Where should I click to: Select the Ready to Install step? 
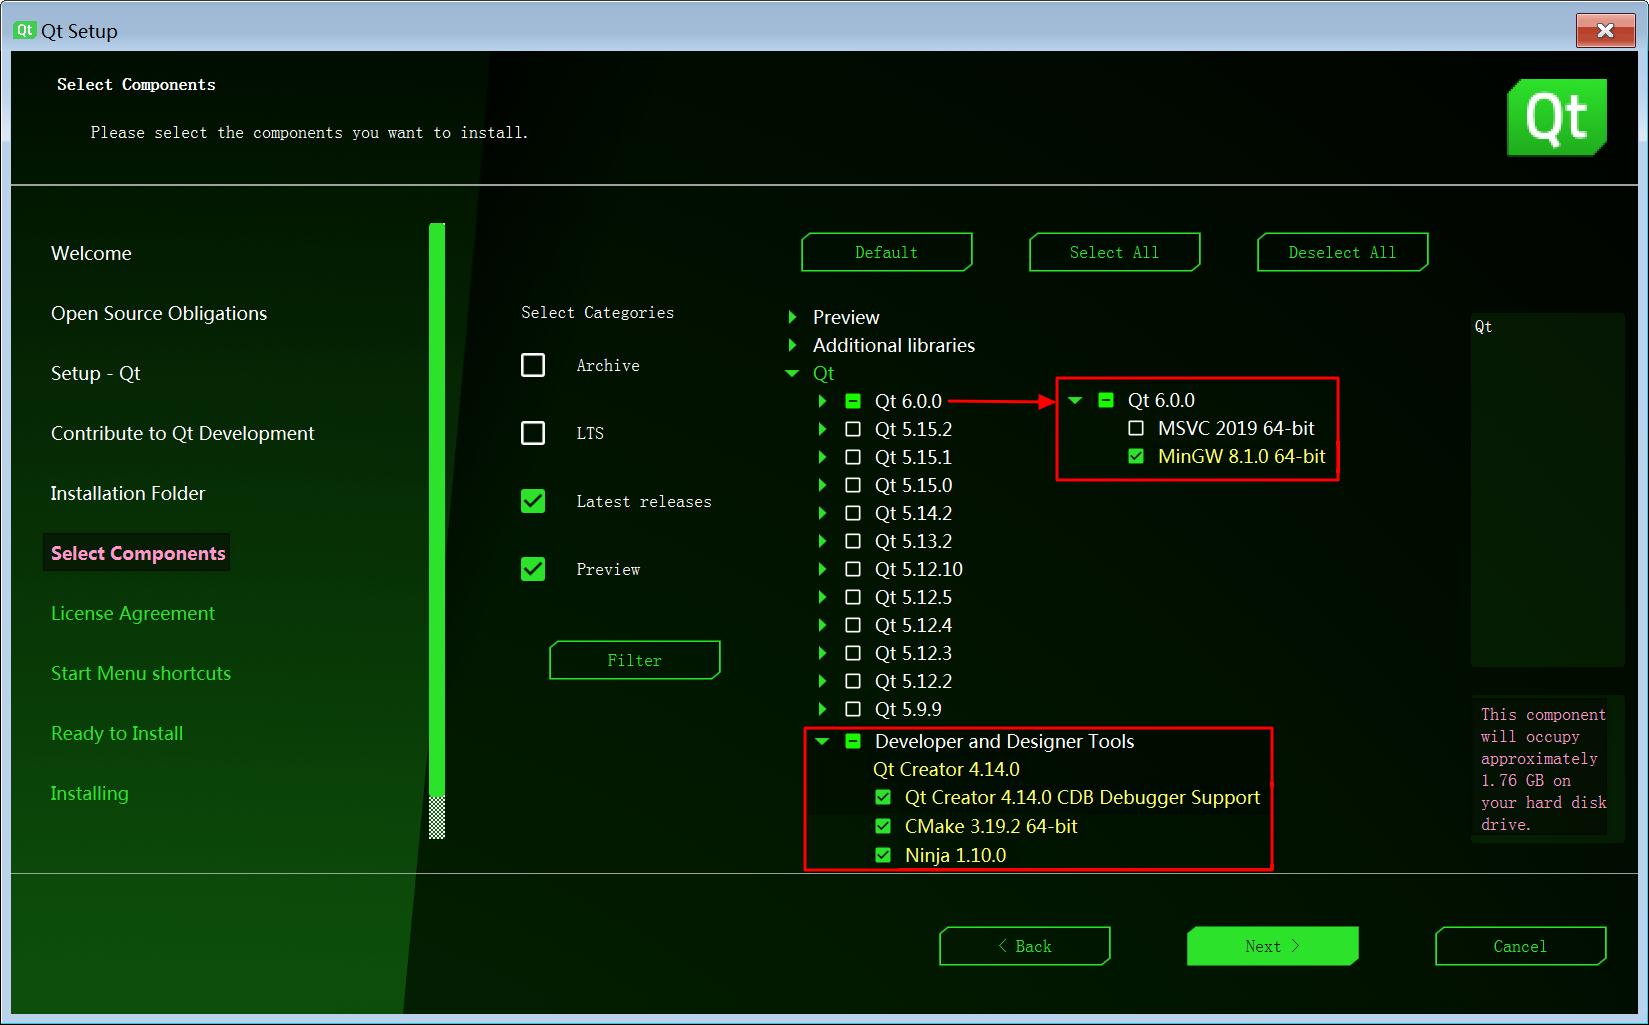click(x=117, y=733)
